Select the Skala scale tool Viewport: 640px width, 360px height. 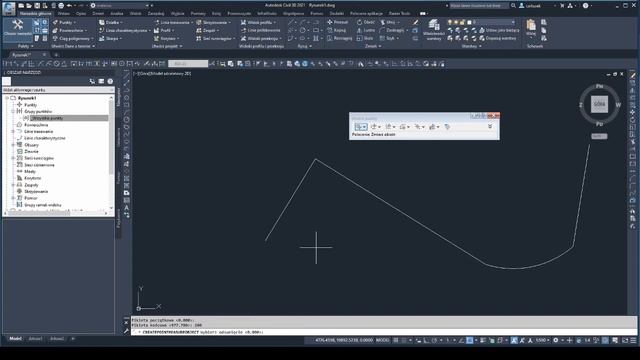[365, 38]
